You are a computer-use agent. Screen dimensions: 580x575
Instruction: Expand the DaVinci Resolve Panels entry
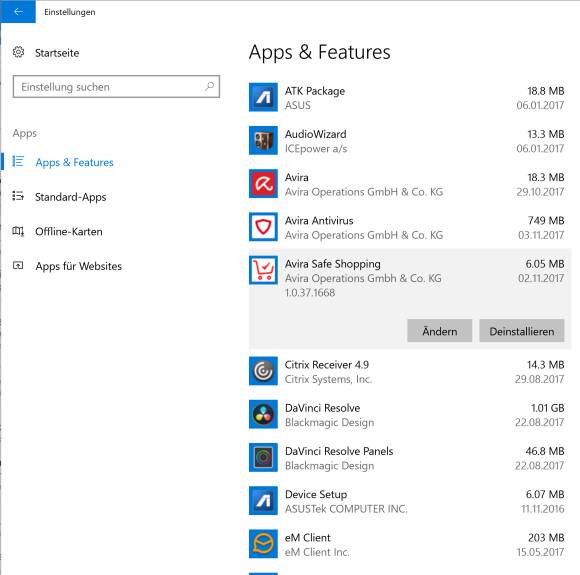click(409, 458)
